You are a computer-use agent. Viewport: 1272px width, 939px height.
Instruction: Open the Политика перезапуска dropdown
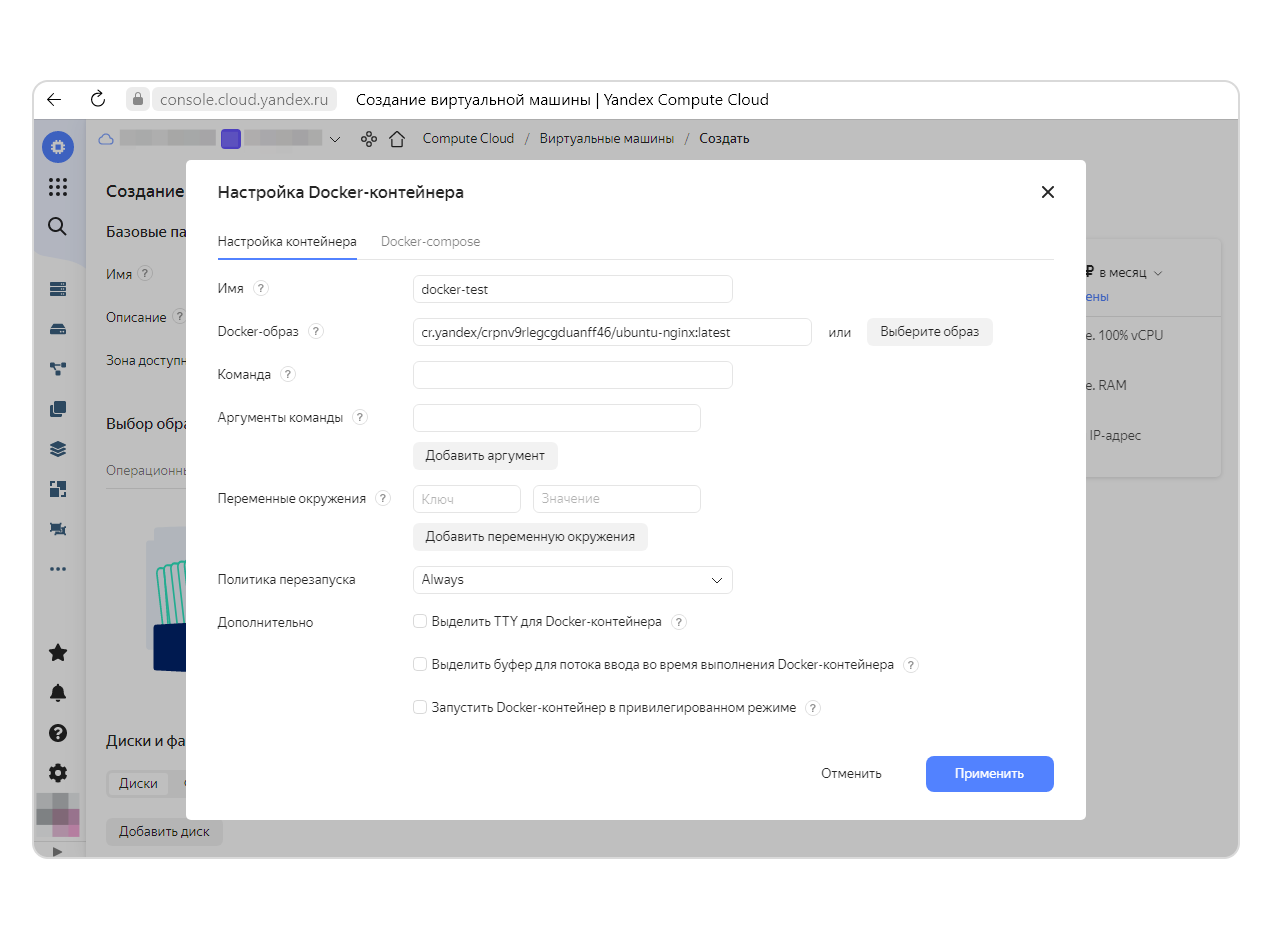tap(572, 580)
